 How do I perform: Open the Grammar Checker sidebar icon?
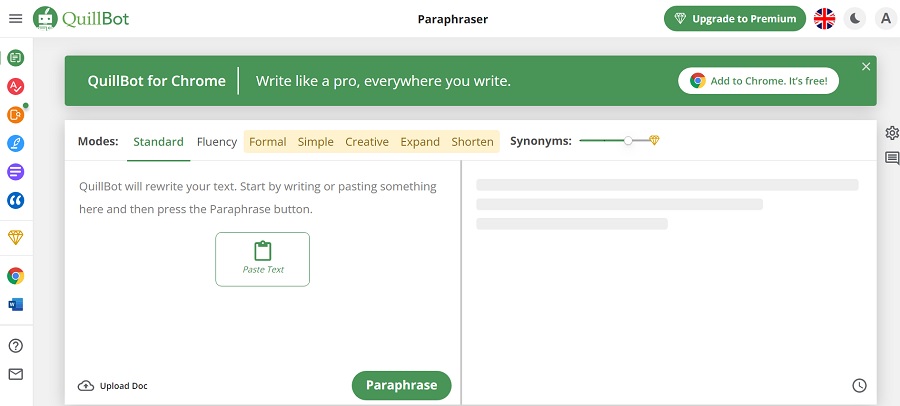15,87
